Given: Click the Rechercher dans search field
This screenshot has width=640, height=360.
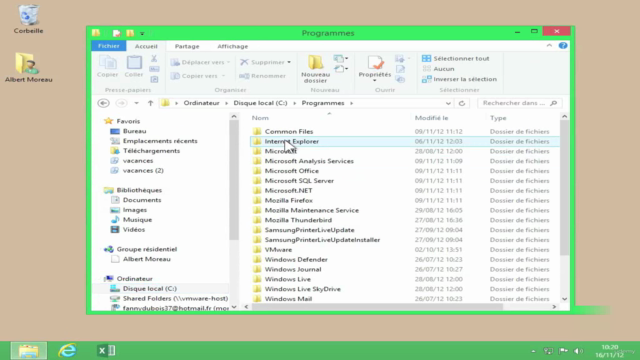Looking at the screenshot, I should [x=519, y=103].
